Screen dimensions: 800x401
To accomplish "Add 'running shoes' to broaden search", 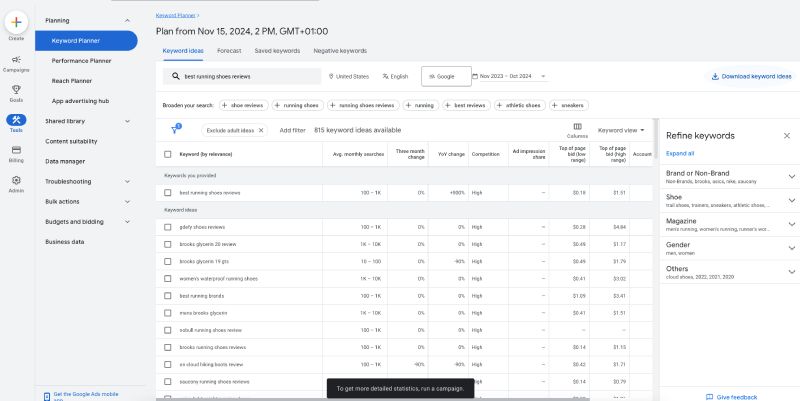I will click(296, 105).
